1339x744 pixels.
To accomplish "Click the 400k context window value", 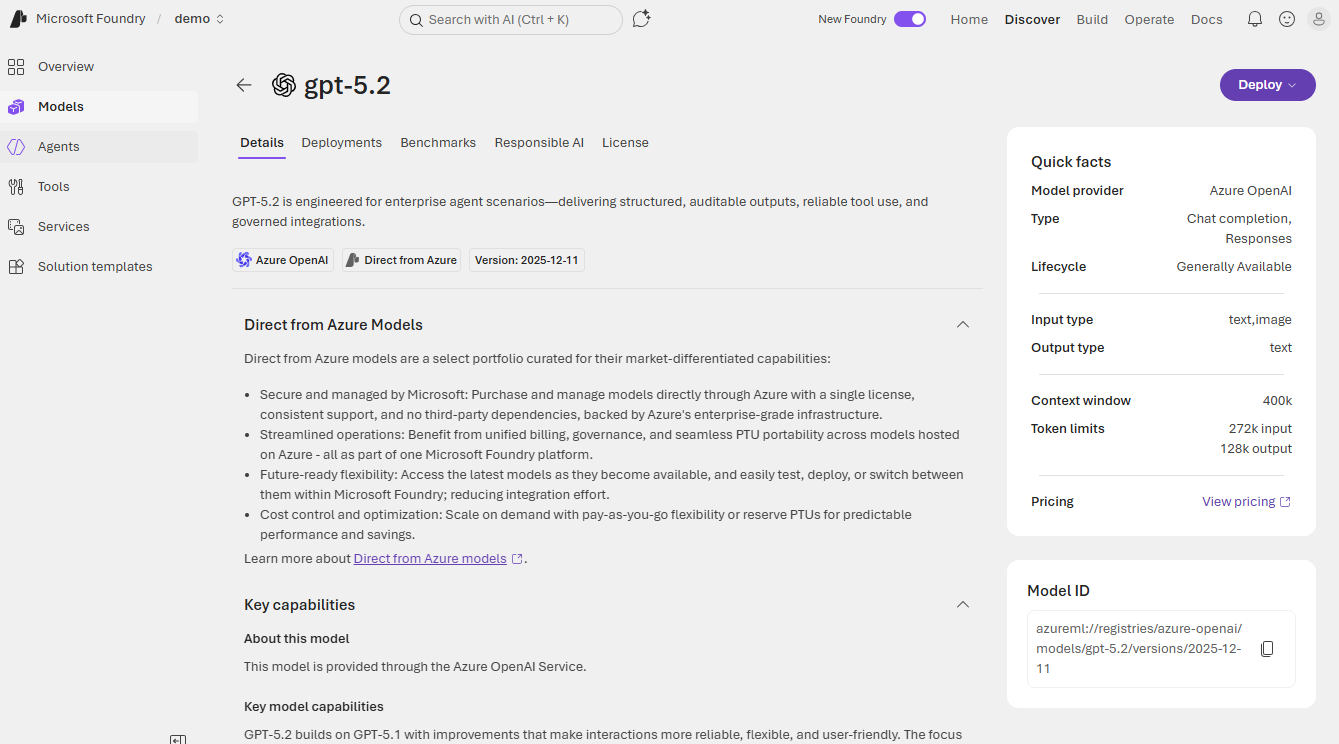I will [1277, 401].
